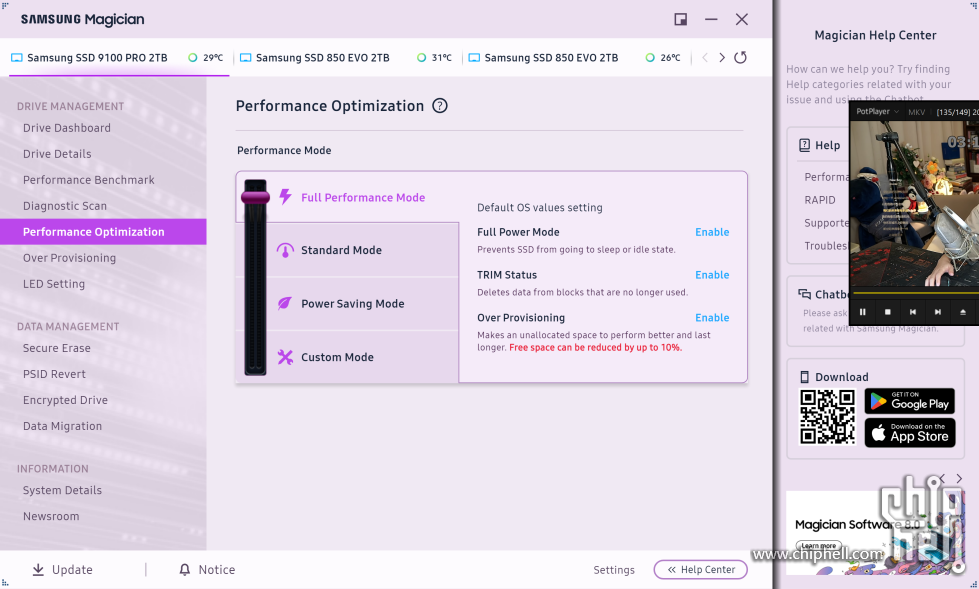The image size is (979, 589).
Task: Open System Details in sidebar
Action: pyautogui.click(x=62, y=490)
